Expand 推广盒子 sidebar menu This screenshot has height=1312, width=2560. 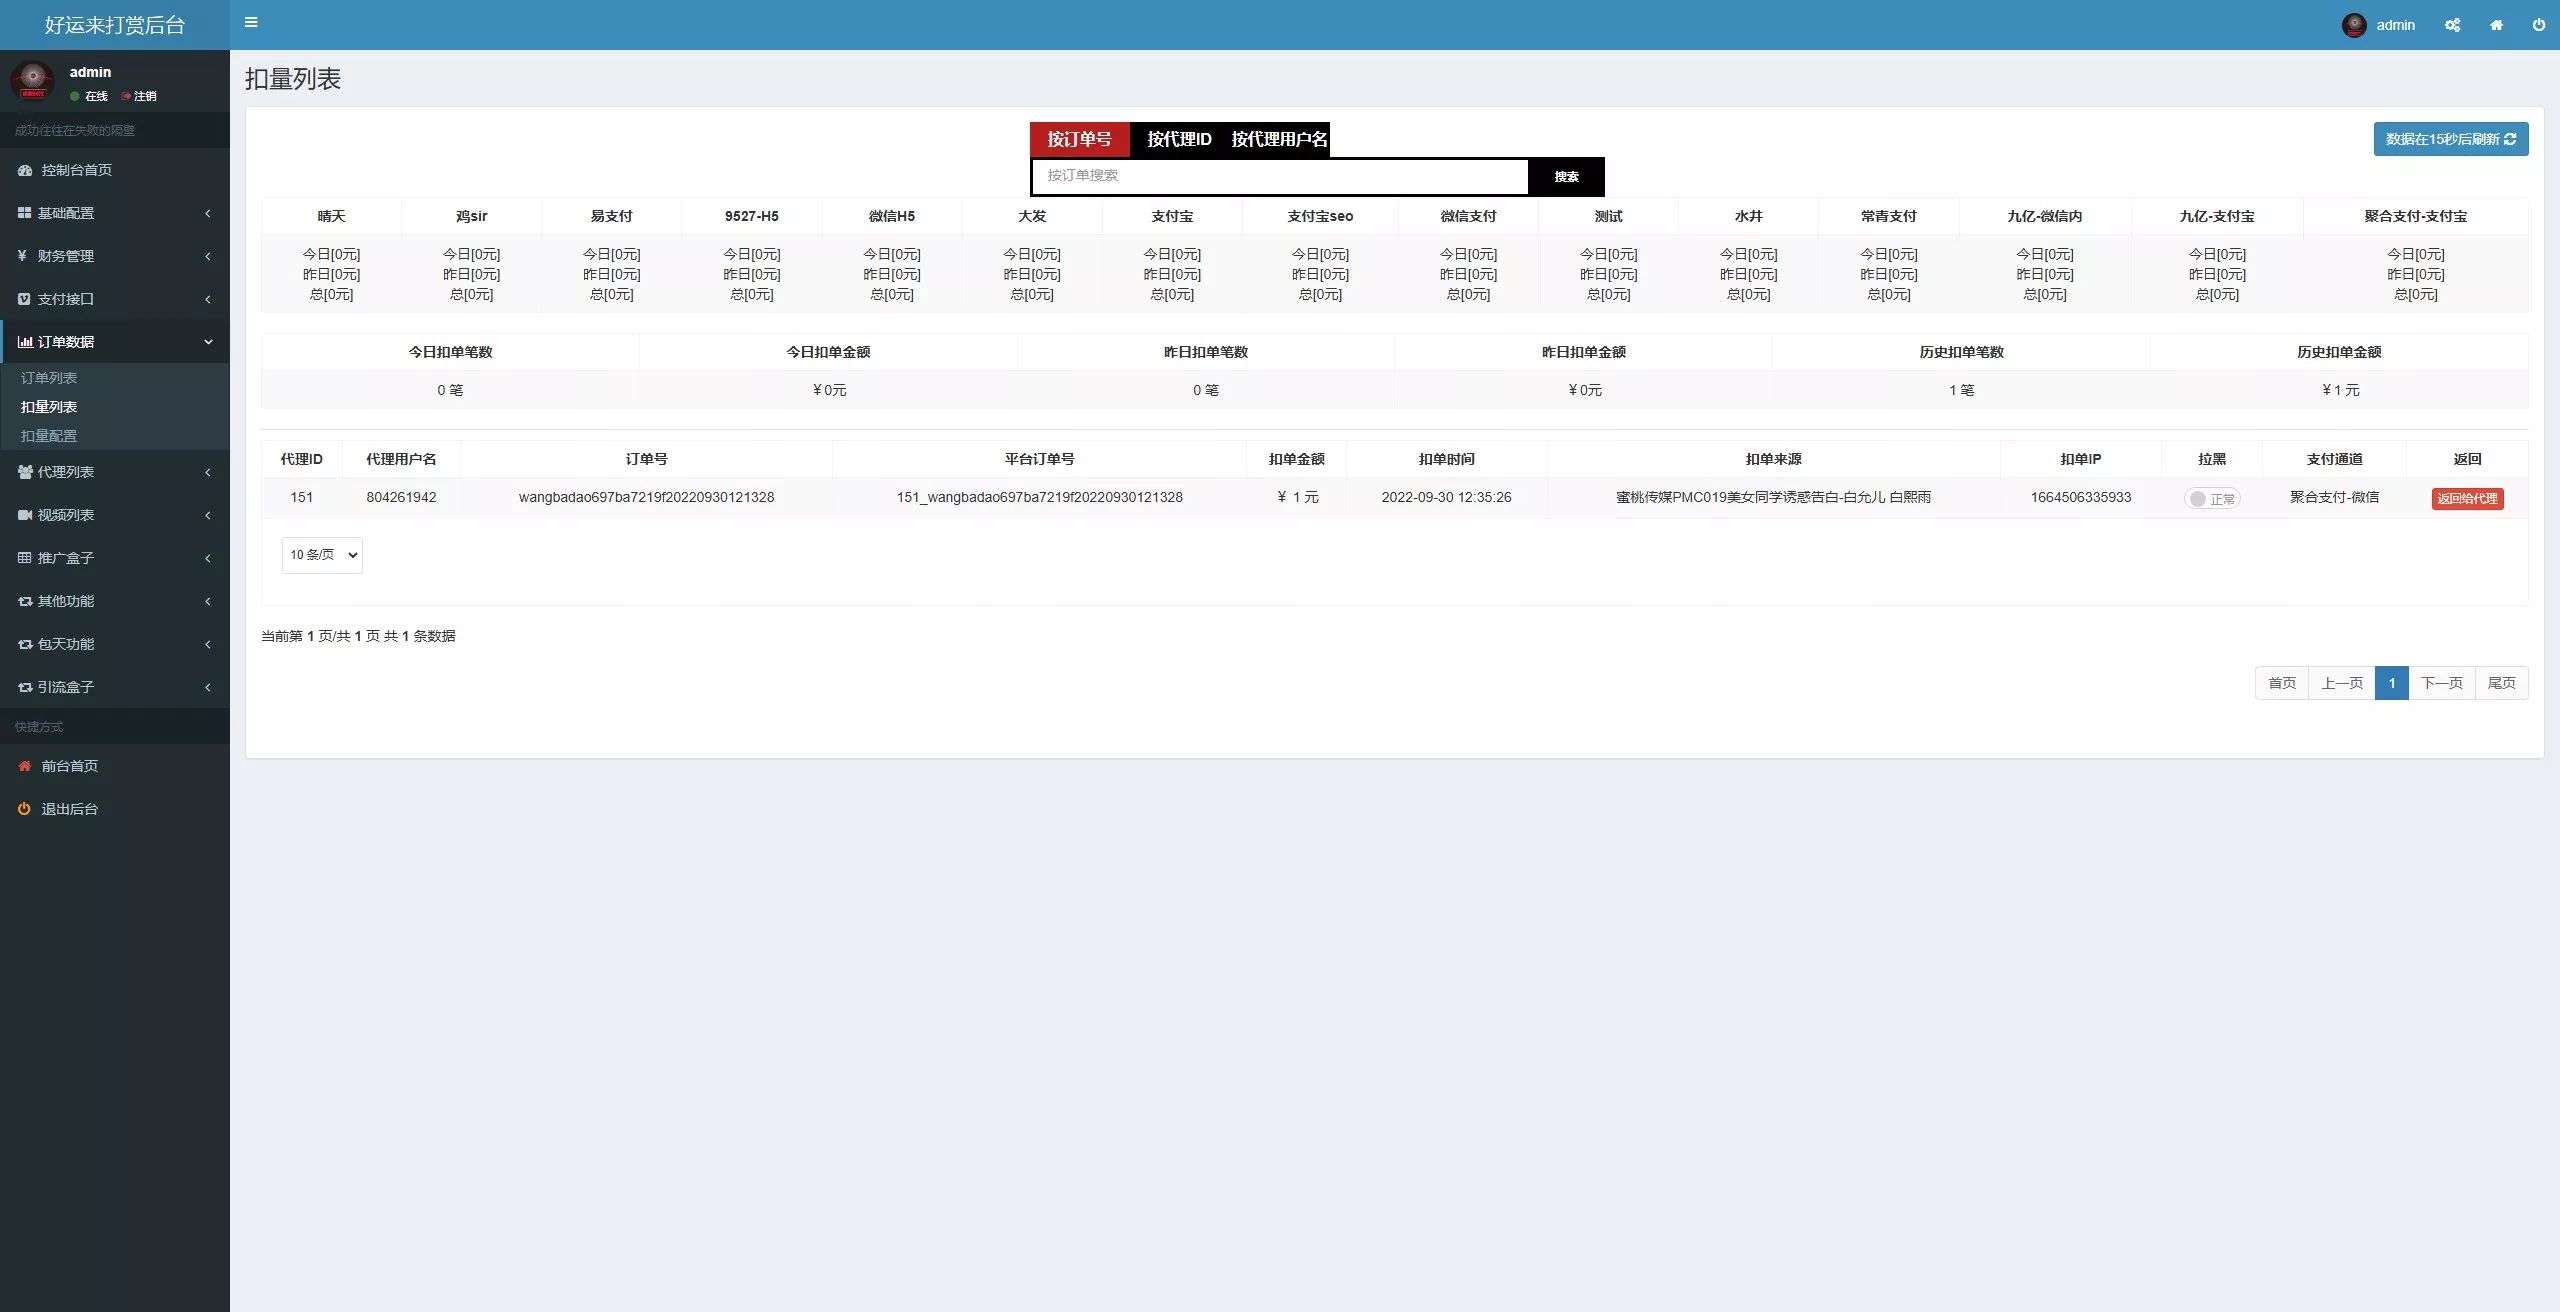coord(115,558)
